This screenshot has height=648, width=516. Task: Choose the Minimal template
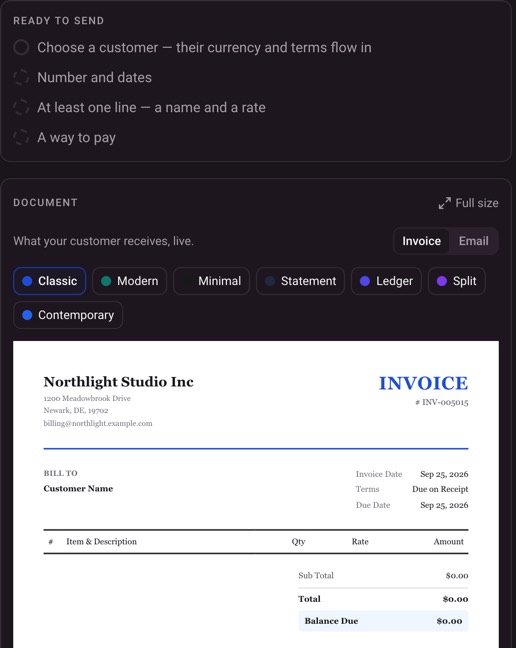(x=211, y=281)
